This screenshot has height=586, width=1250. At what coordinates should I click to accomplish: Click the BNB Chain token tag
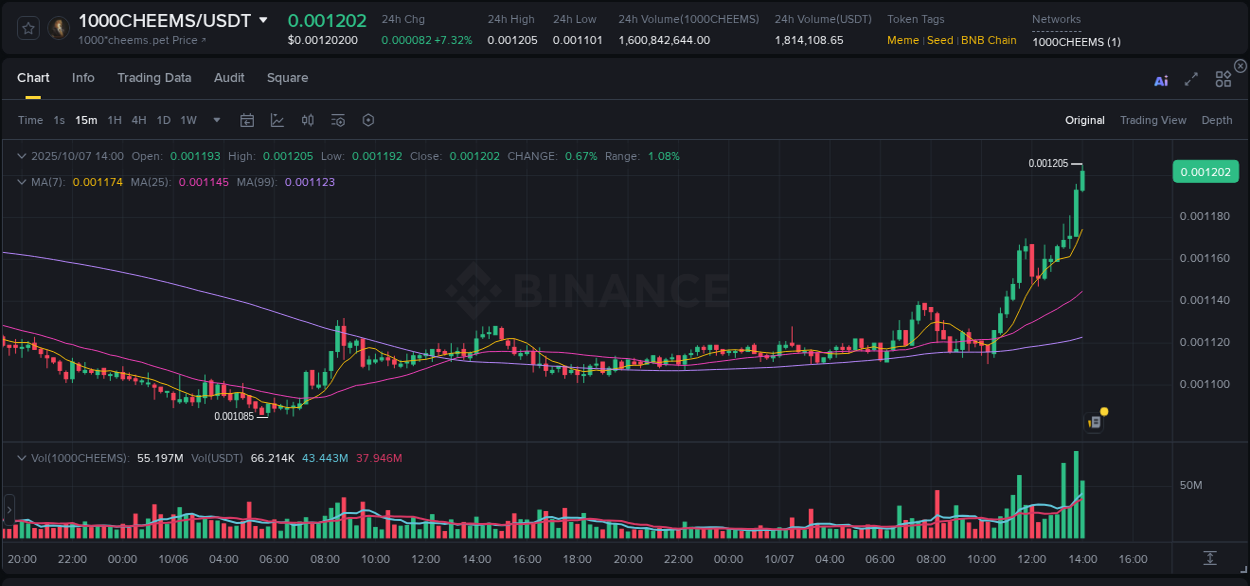click(986, 40)
